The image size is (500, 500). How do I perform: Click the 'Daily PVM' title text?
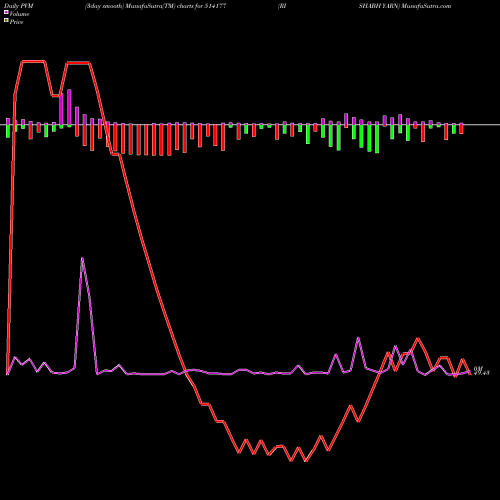point(19,6)
